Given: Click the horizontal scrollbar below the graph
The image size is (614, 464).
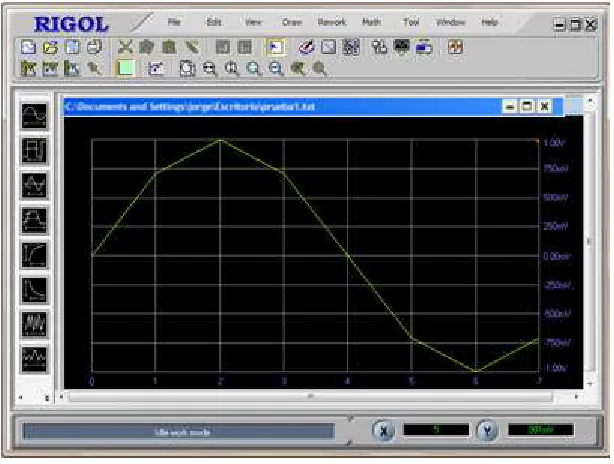Looking at the screenshot, I should (311, 397).
